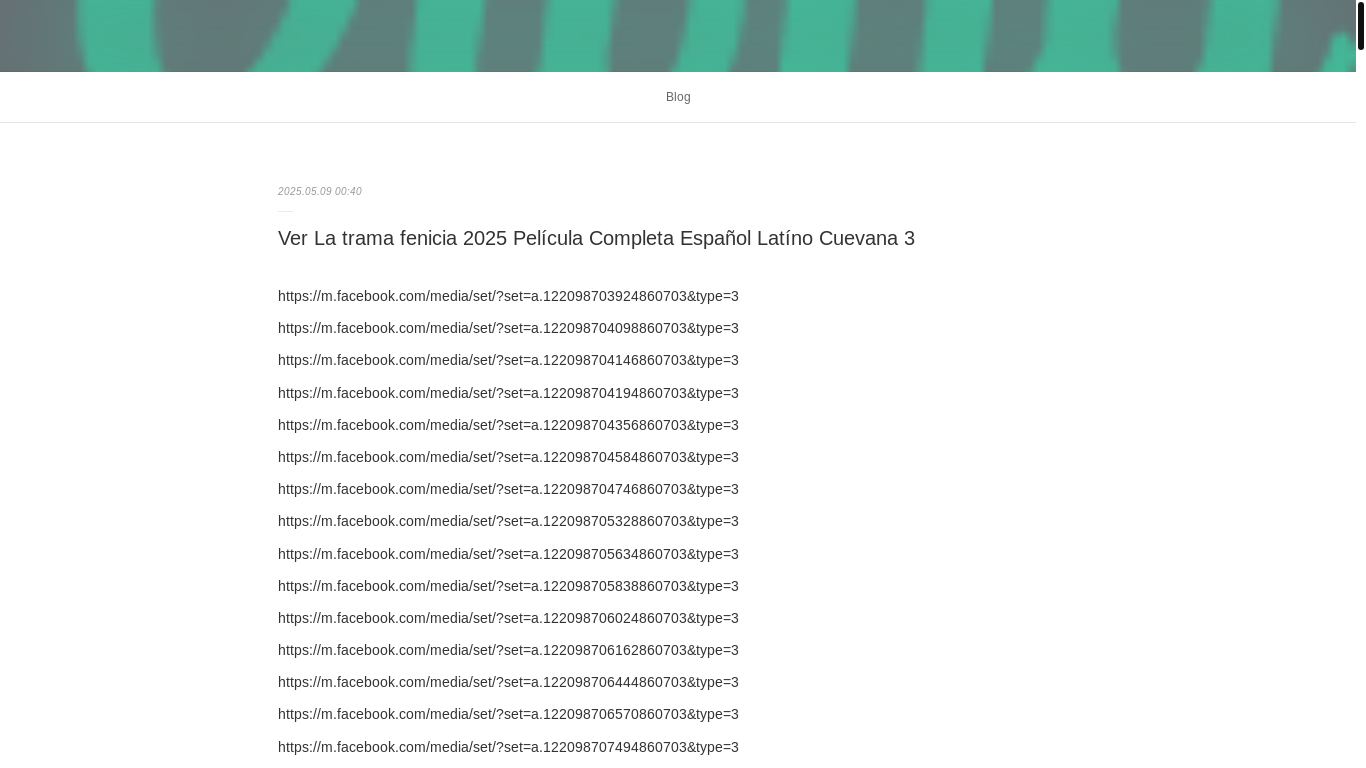This screenshot has width=1366, height=768.
Task: Open the Facebook link ending 122098703924860703
Action: click(x=508, y=296)
